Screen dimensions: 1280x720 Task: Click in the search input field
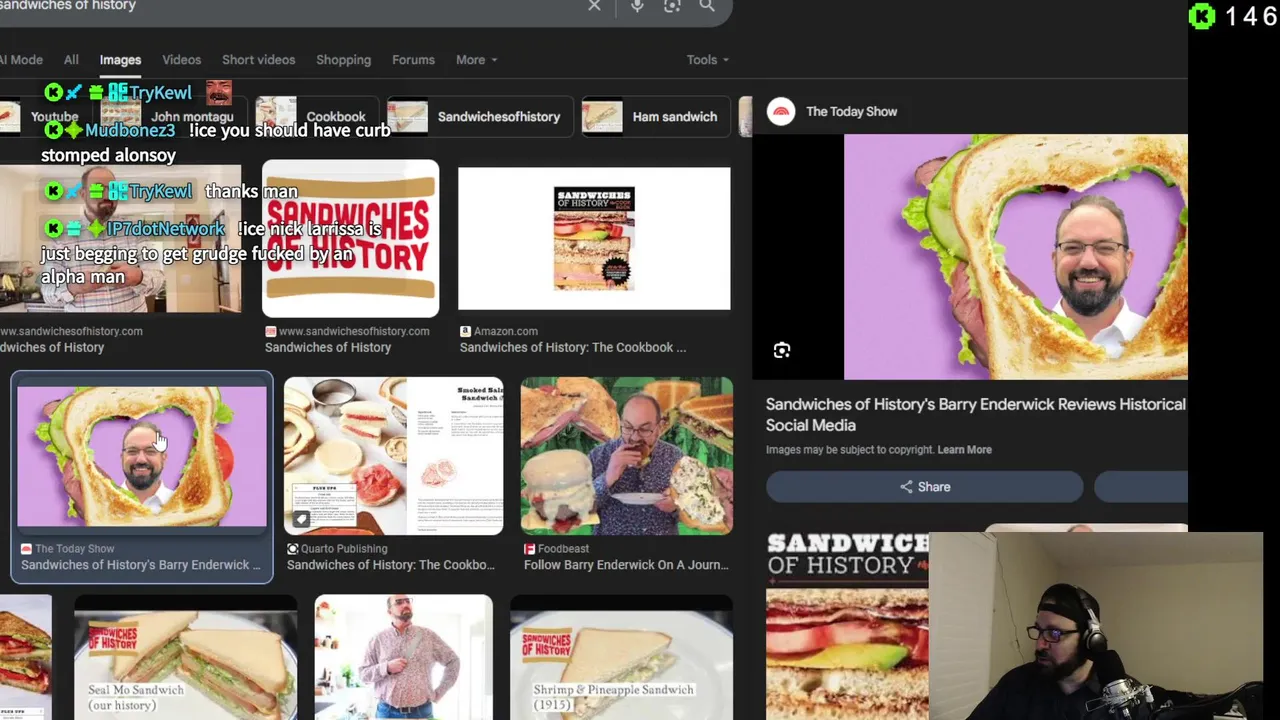290,6
